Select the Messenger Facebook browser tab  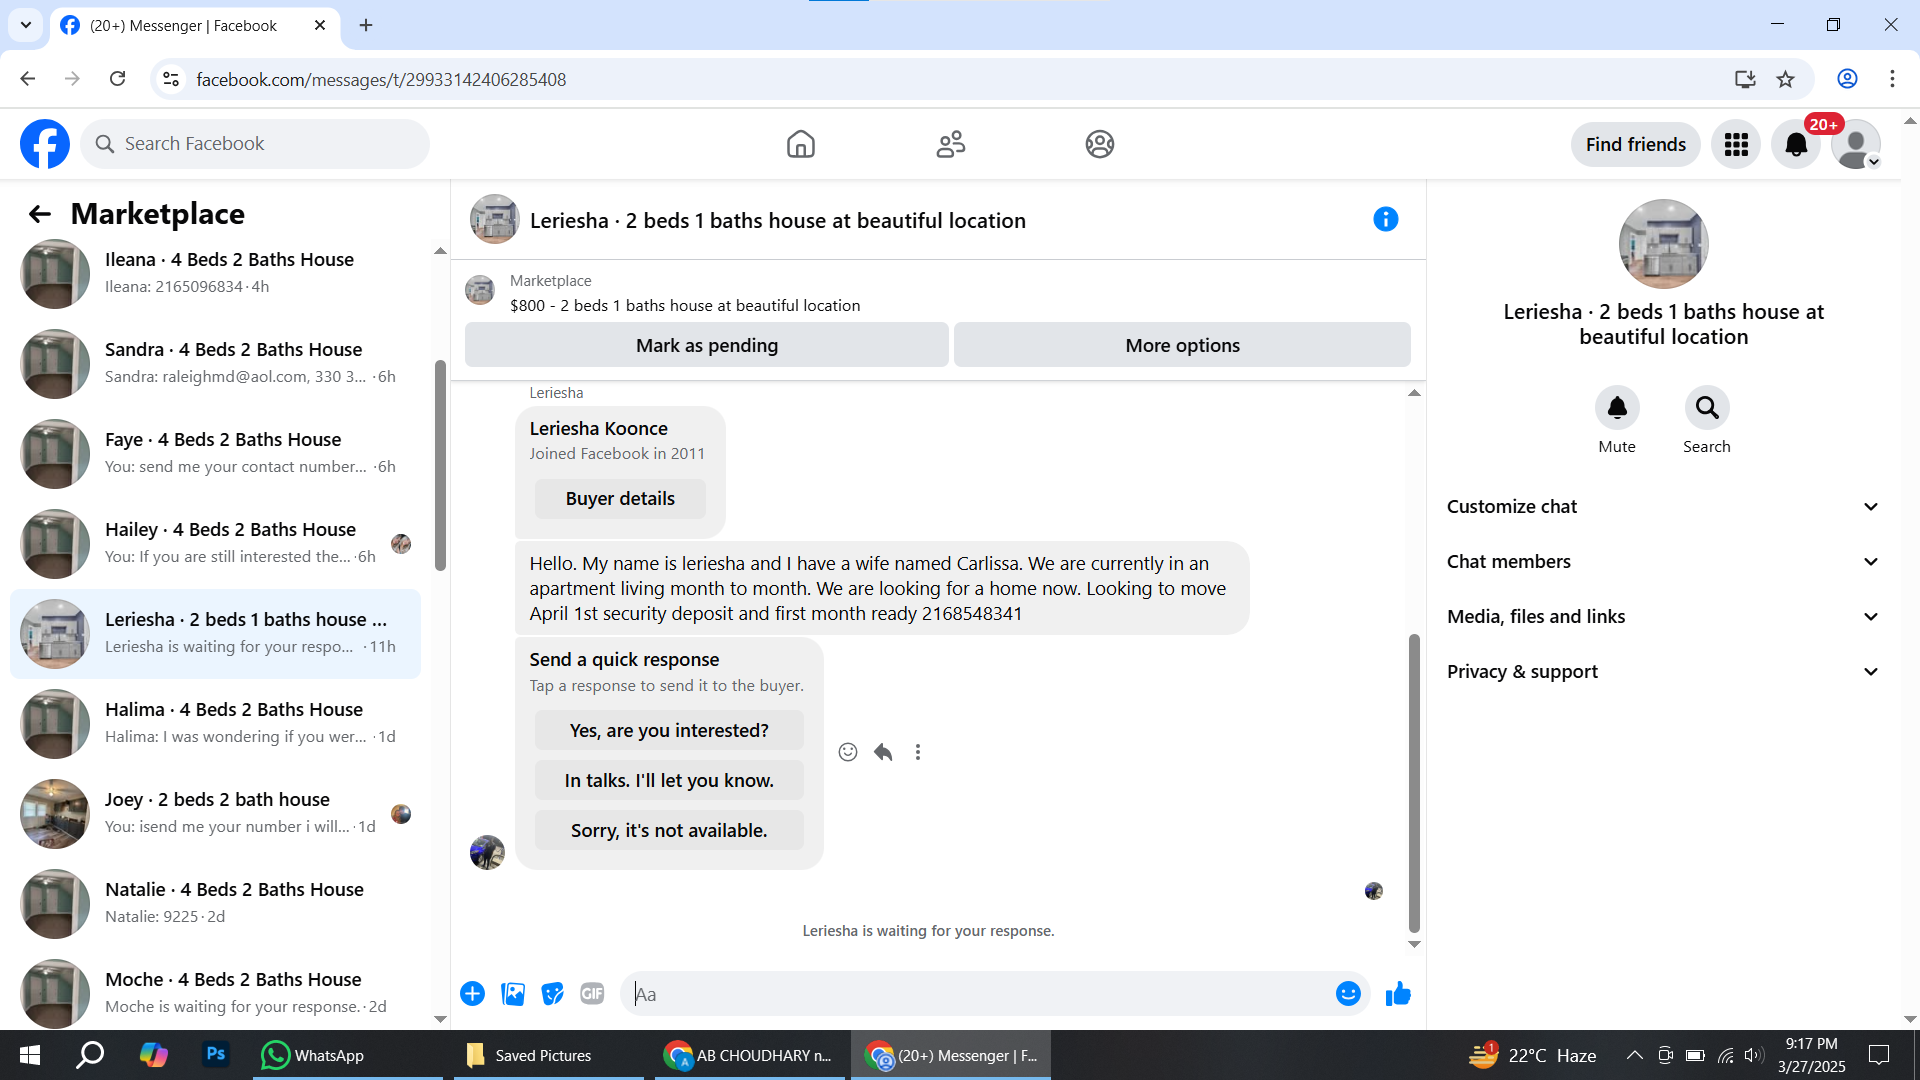tap(195, 25)
